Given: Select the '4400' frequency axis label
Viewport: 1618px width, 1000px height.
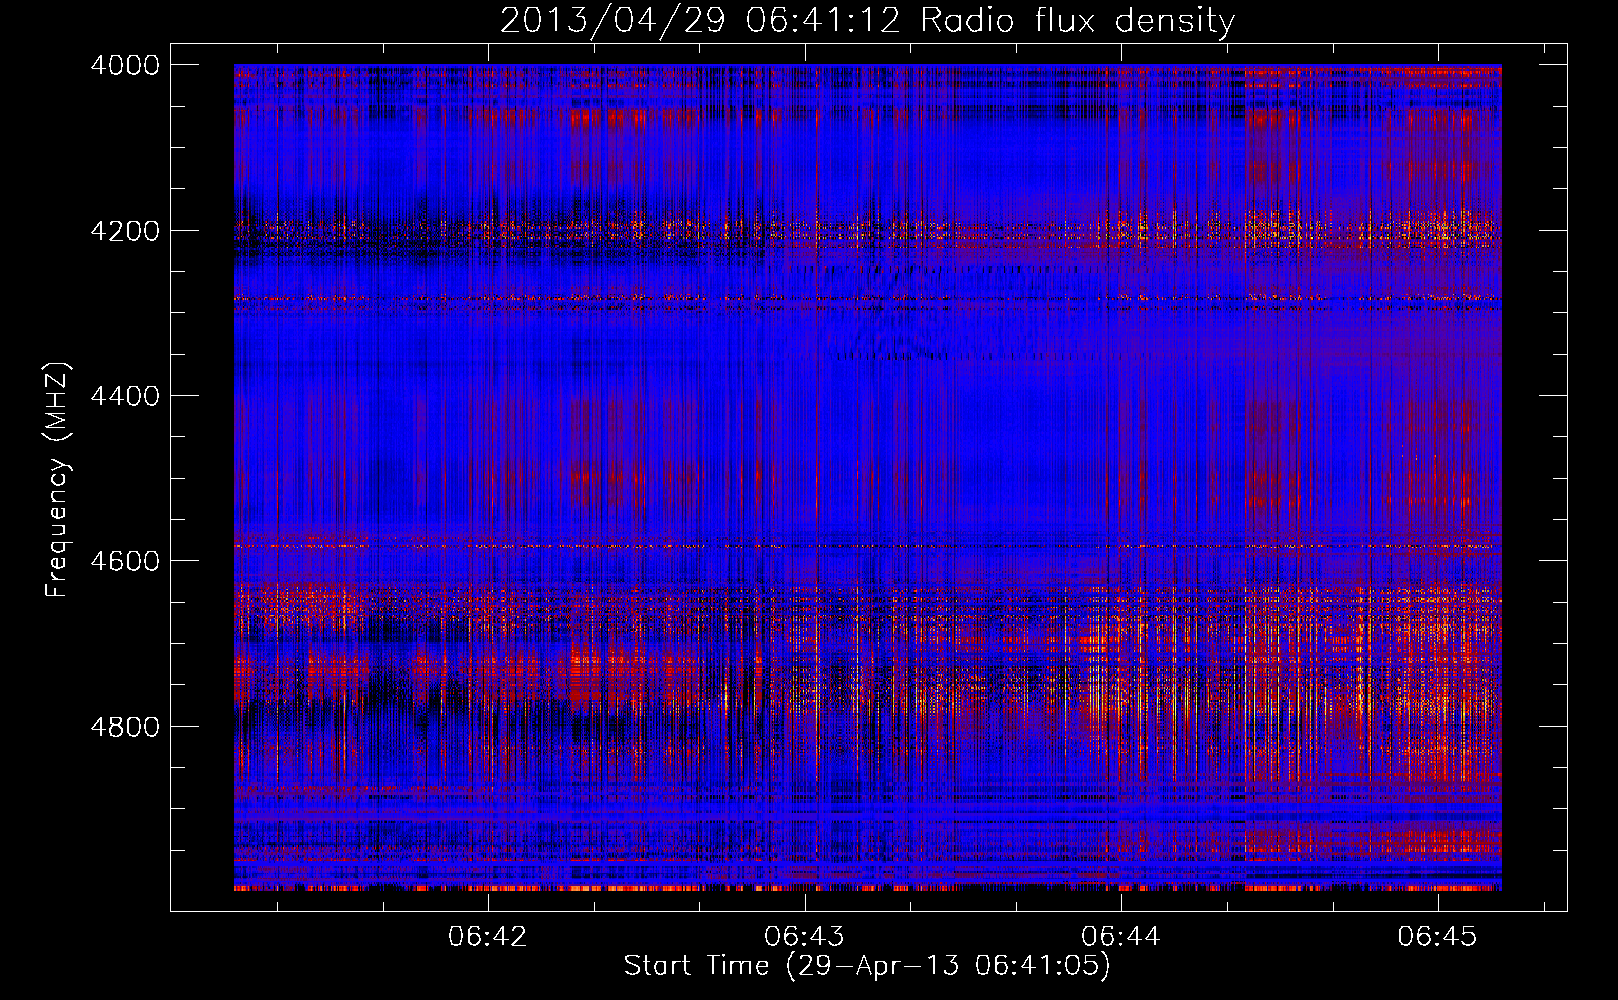Looking at the screenshot, I should coord(125,396).
